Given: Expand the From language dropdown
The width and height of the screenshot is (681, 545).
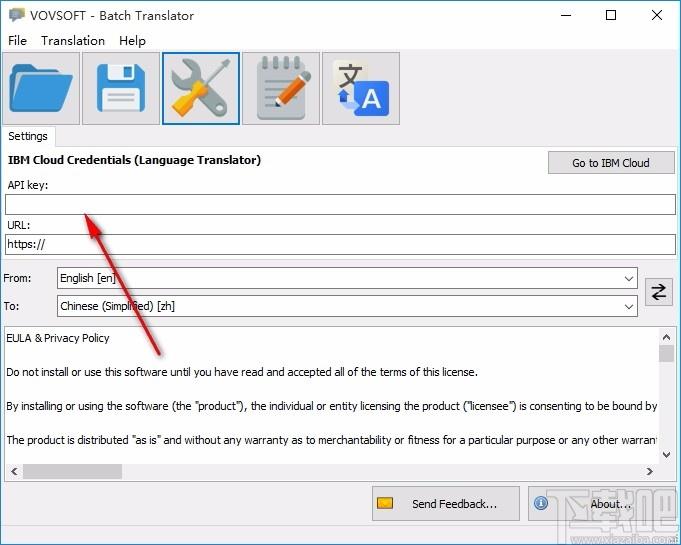Looking at the screenshot, I should pos(628,278).
